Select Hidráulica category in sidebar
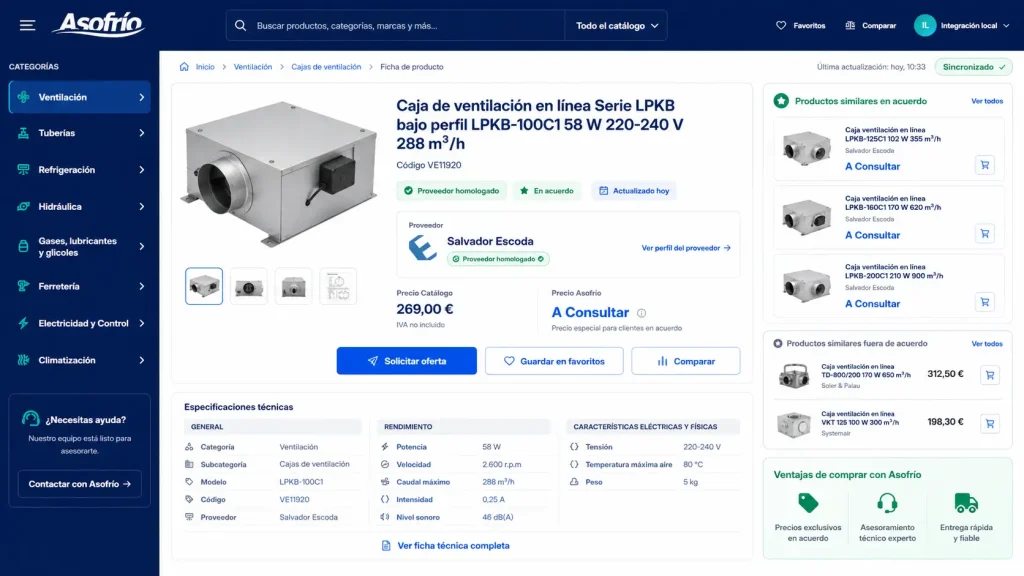This screenshot has height=576, width=1024. 80,206
